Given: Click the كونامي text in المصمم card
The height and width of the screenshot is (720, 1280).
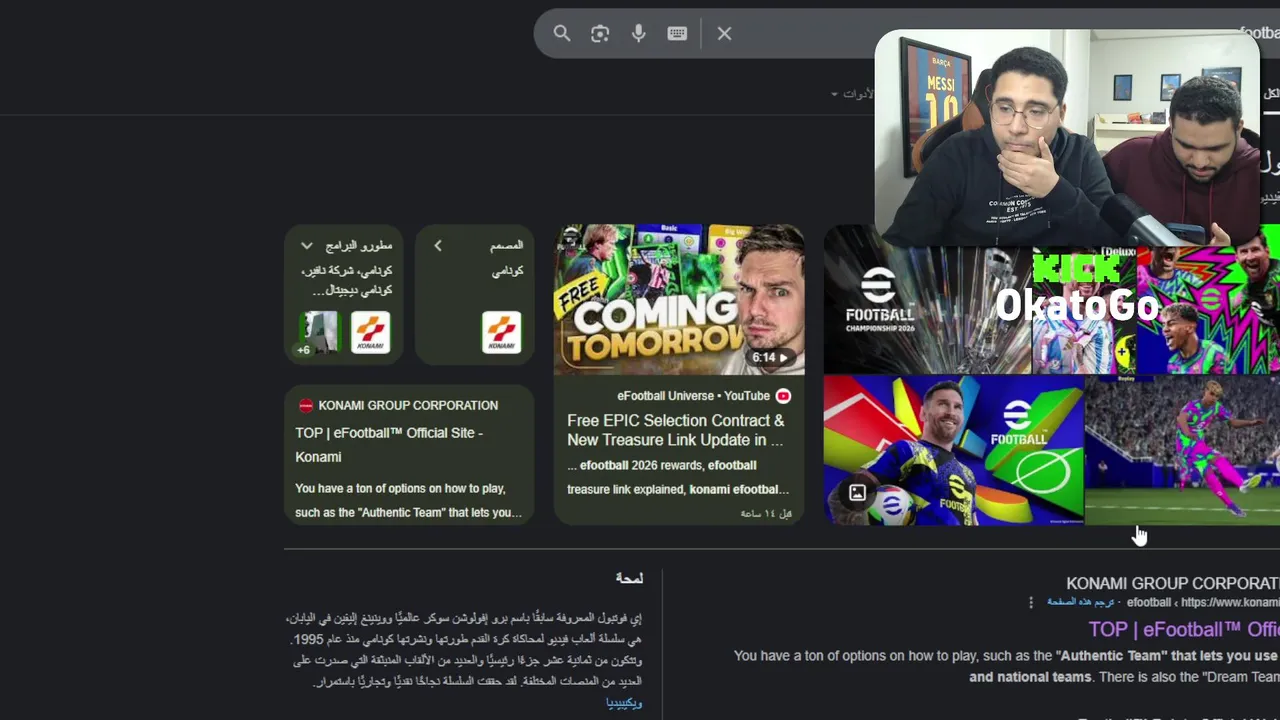Looking at the screenshot, I should (507, 271).
